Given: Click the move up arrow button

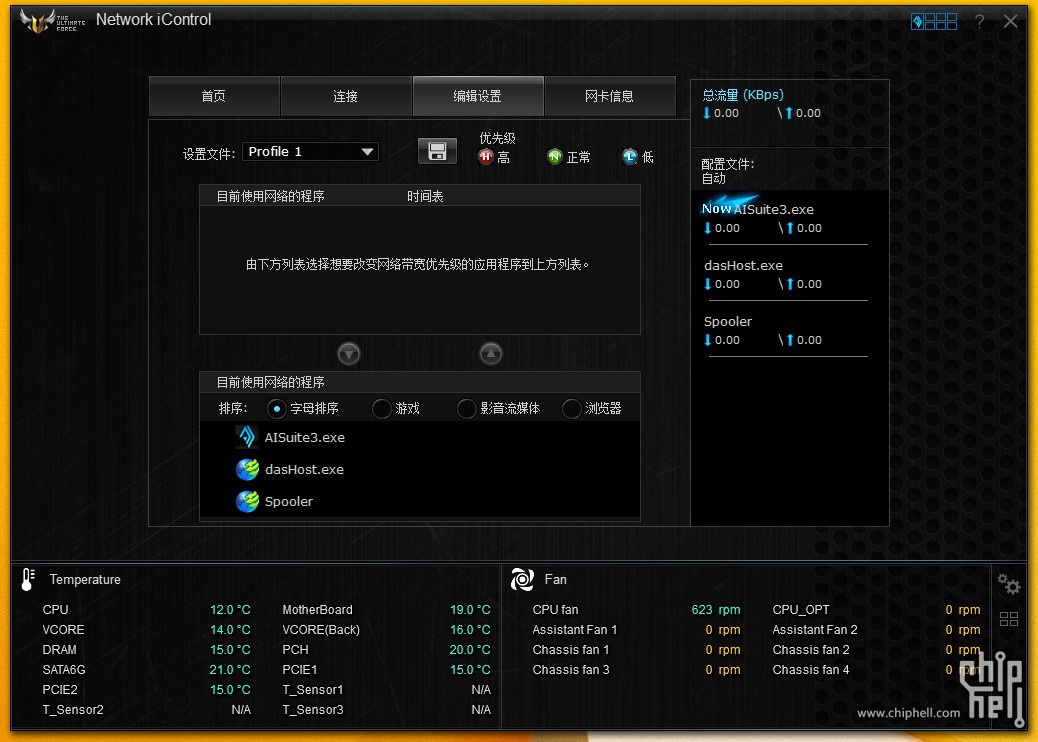Looking at the screenshot, I should pos(491,354).
